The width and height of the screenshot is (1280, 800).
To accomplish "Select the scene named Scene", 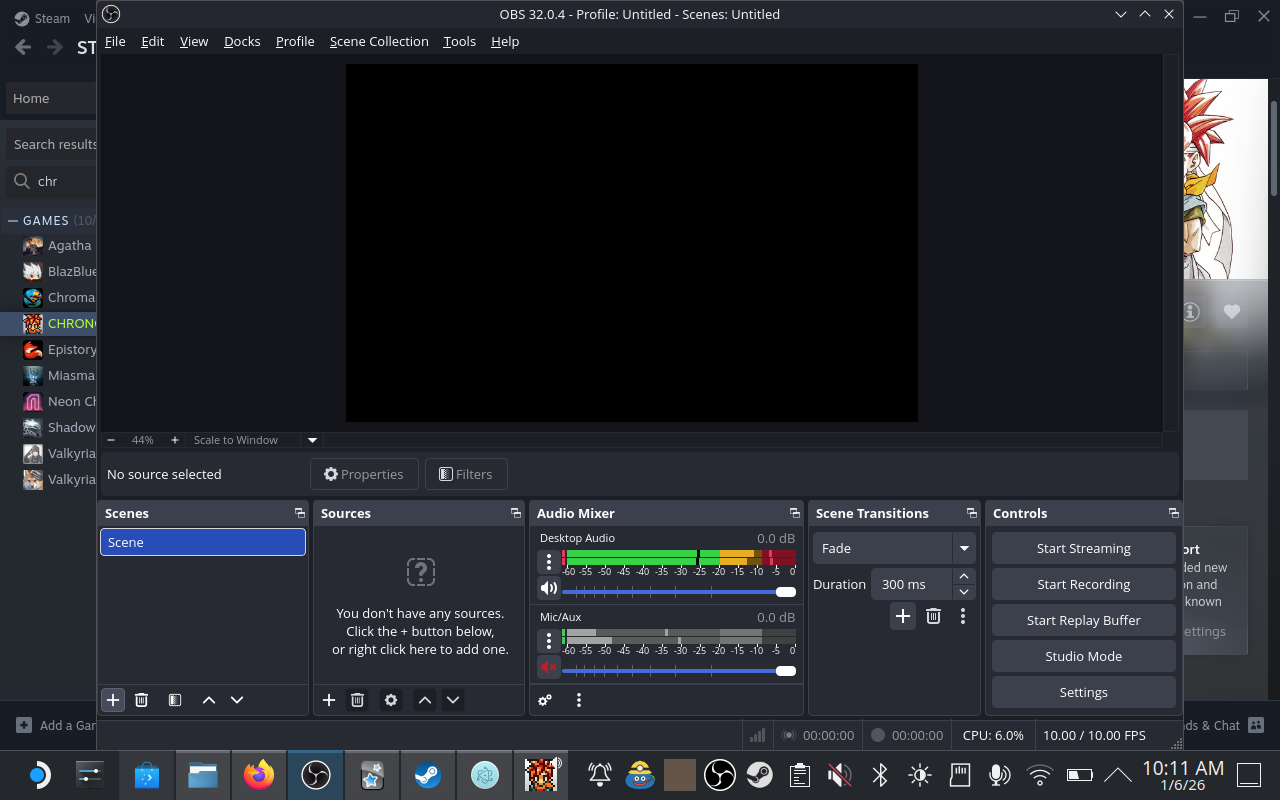I will click(202, 542).
